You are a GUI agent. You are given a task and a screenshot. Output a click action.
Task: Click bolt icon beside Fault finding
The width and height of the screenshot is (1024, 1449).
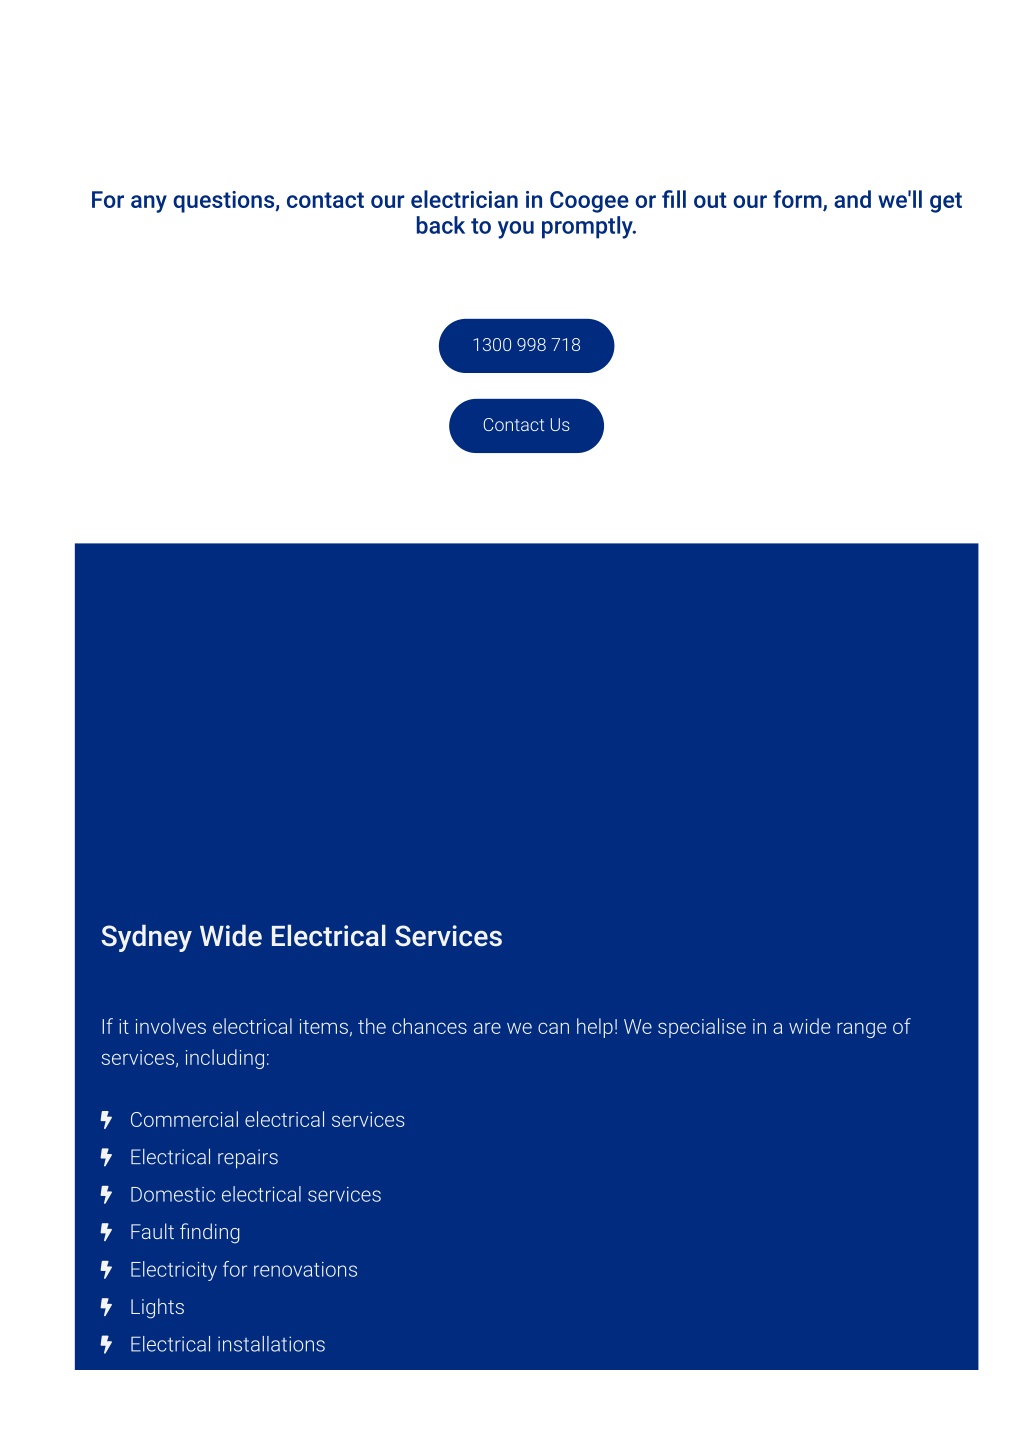pyautogui.click(x=106, y=1232)
